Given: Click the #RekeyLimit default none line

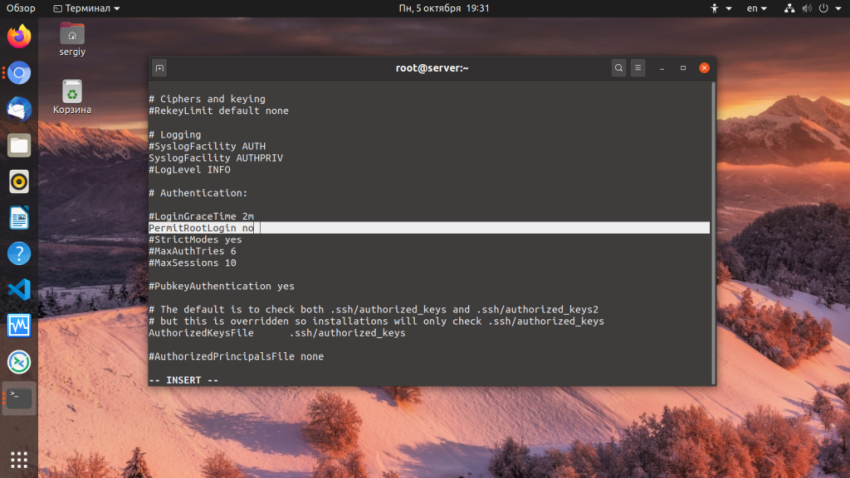Looking at the screenshot, I should 218,111.
